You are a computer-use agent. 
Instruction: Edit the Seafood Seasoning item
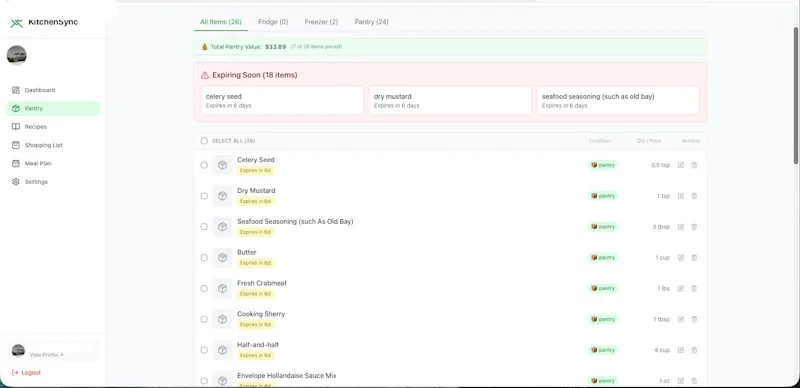681,227
